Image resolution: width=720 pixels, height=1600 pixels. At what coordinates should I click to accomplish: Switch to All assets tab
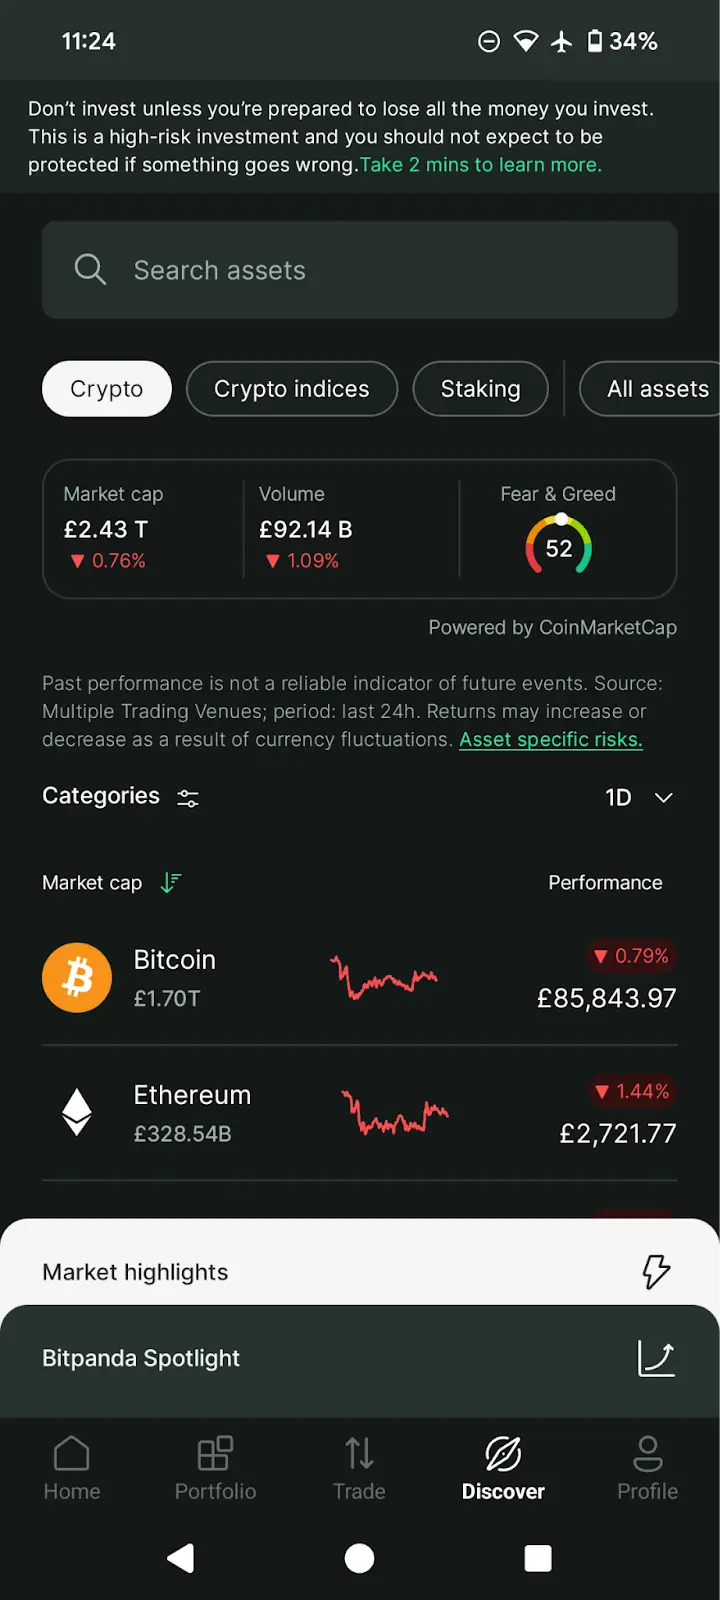pyautogui.click(x=657, y=389)
